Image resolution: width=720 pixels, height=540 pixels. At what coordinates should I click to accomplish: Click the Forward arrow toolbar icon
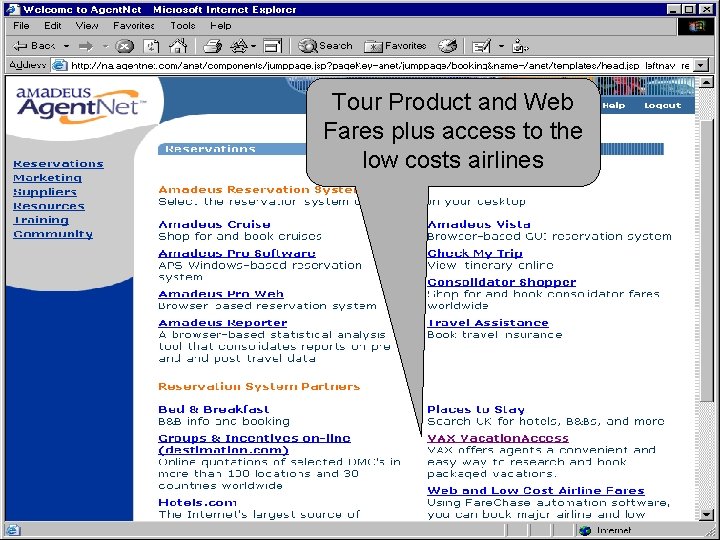[x=86, y=46]
